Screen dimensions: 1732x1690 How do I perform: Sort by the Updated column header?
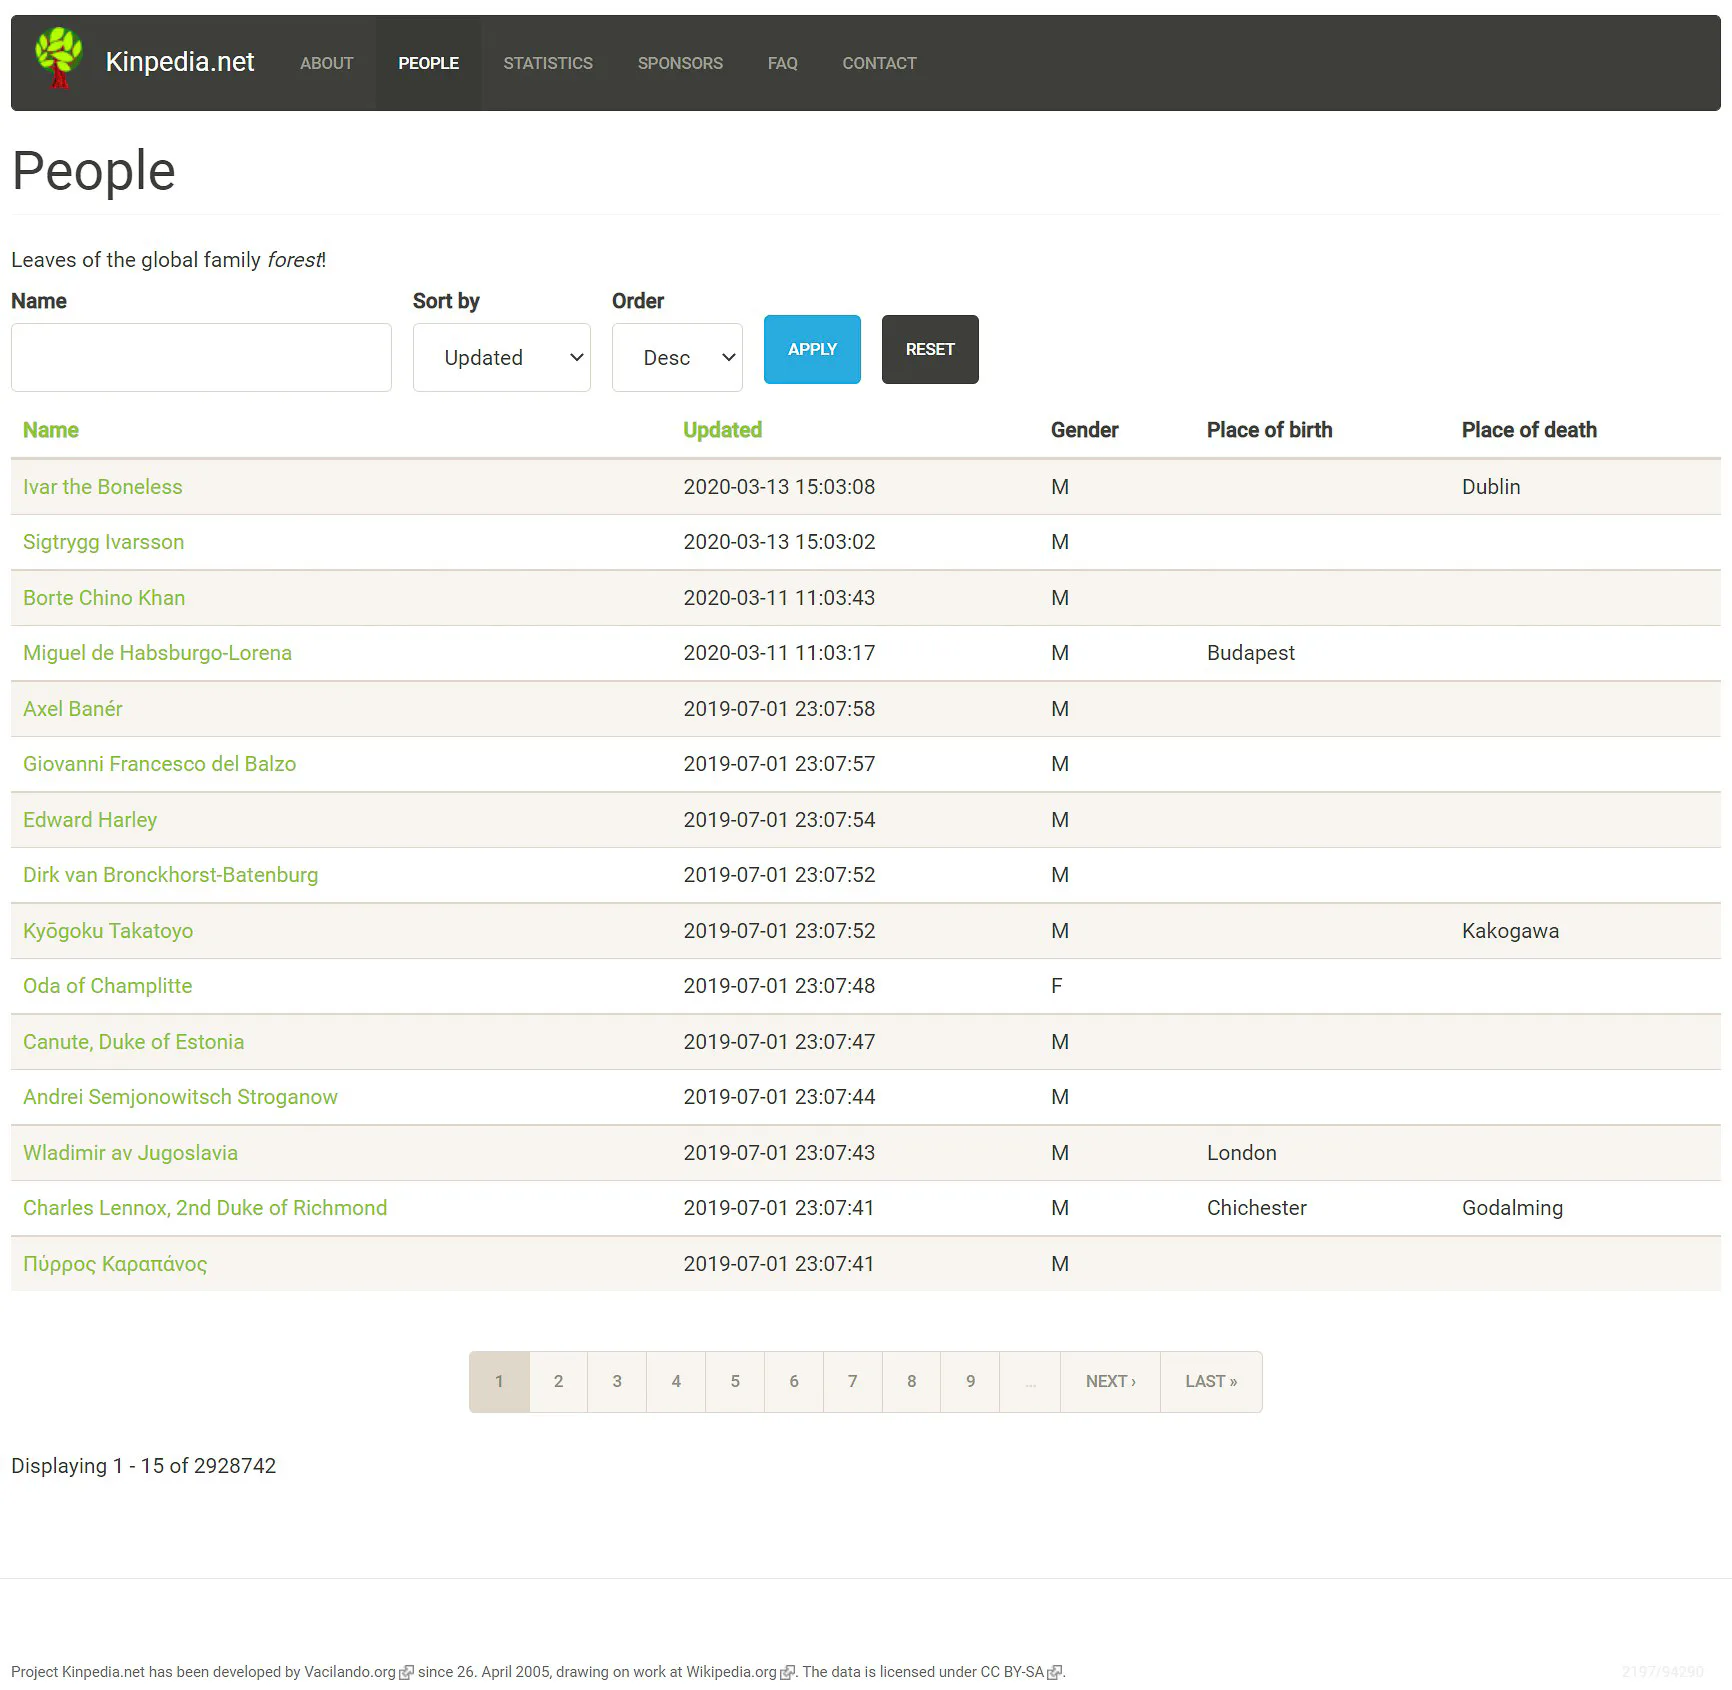pos(722,430)
